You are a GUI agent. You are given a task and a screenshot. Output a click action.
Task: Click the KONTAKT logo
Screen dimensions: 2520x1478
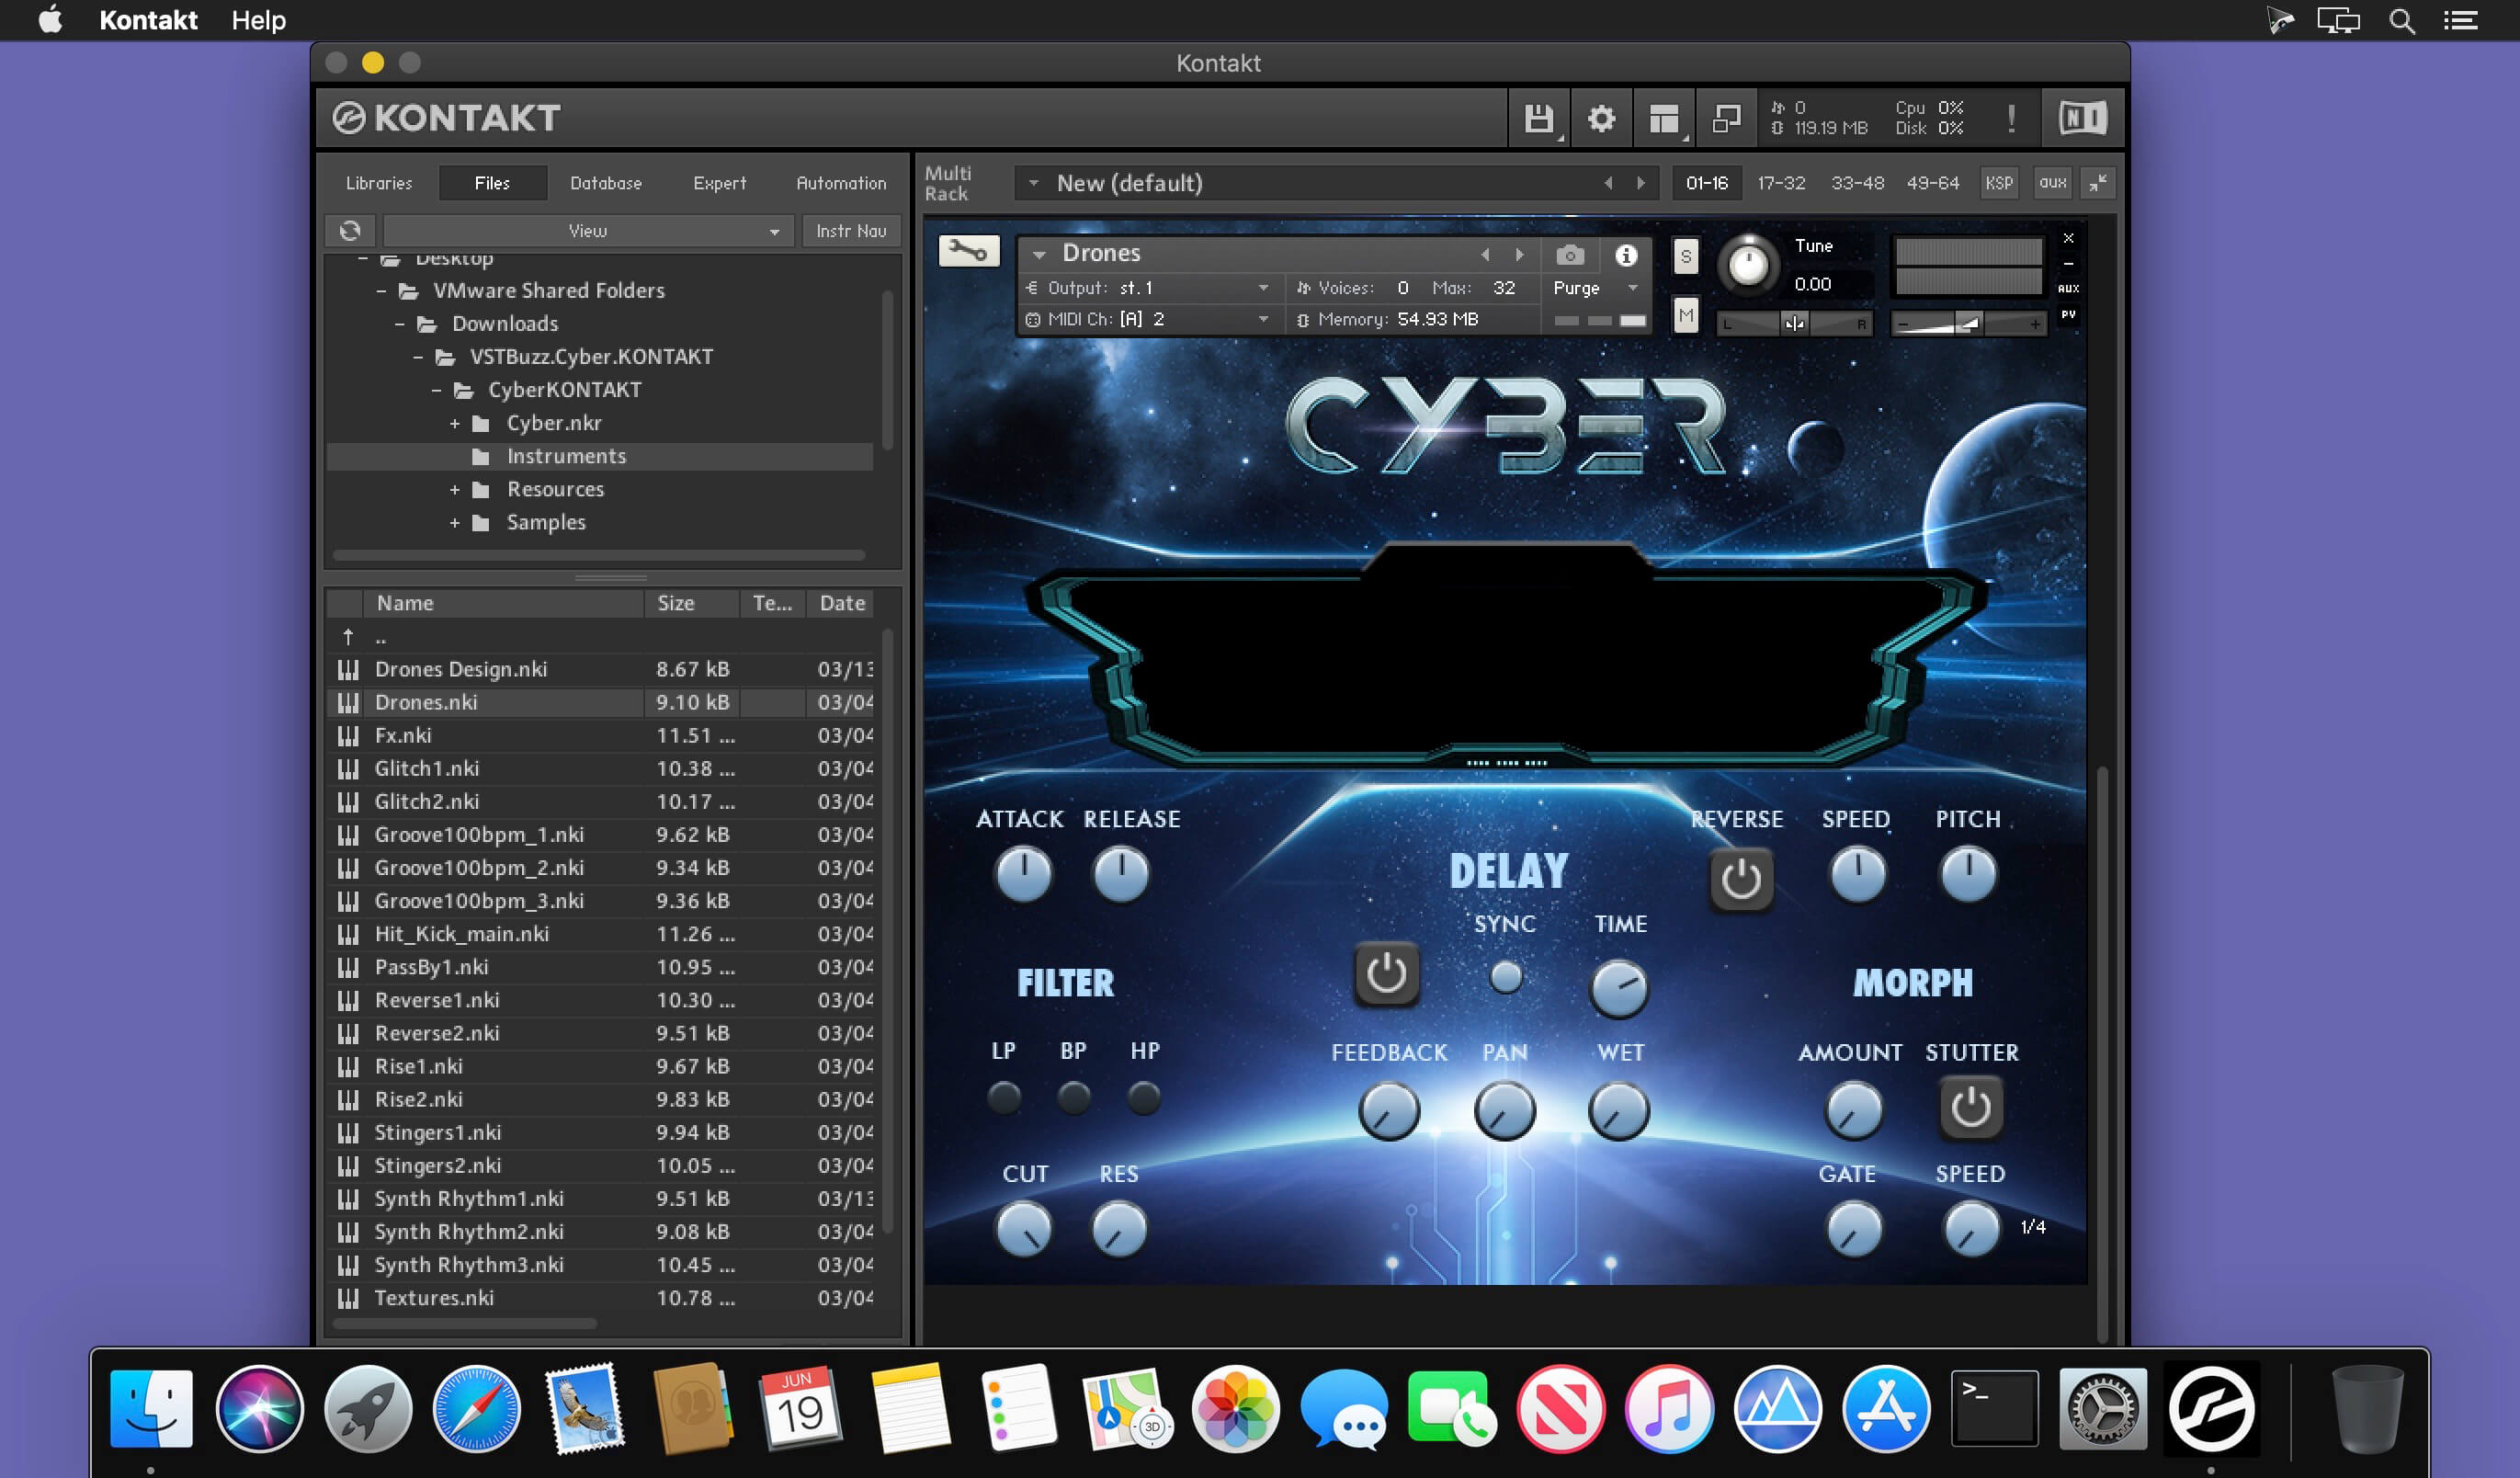(446, 118)
